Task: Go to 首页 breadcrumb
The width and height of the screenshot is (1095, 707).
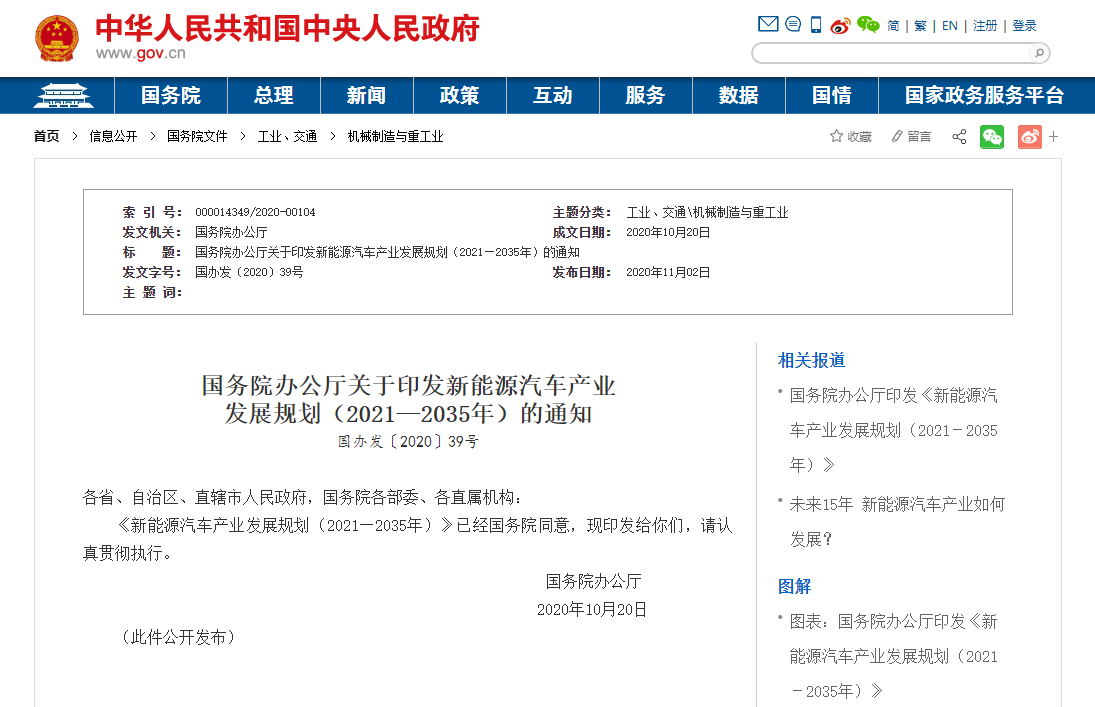Action: click(47, 136)
